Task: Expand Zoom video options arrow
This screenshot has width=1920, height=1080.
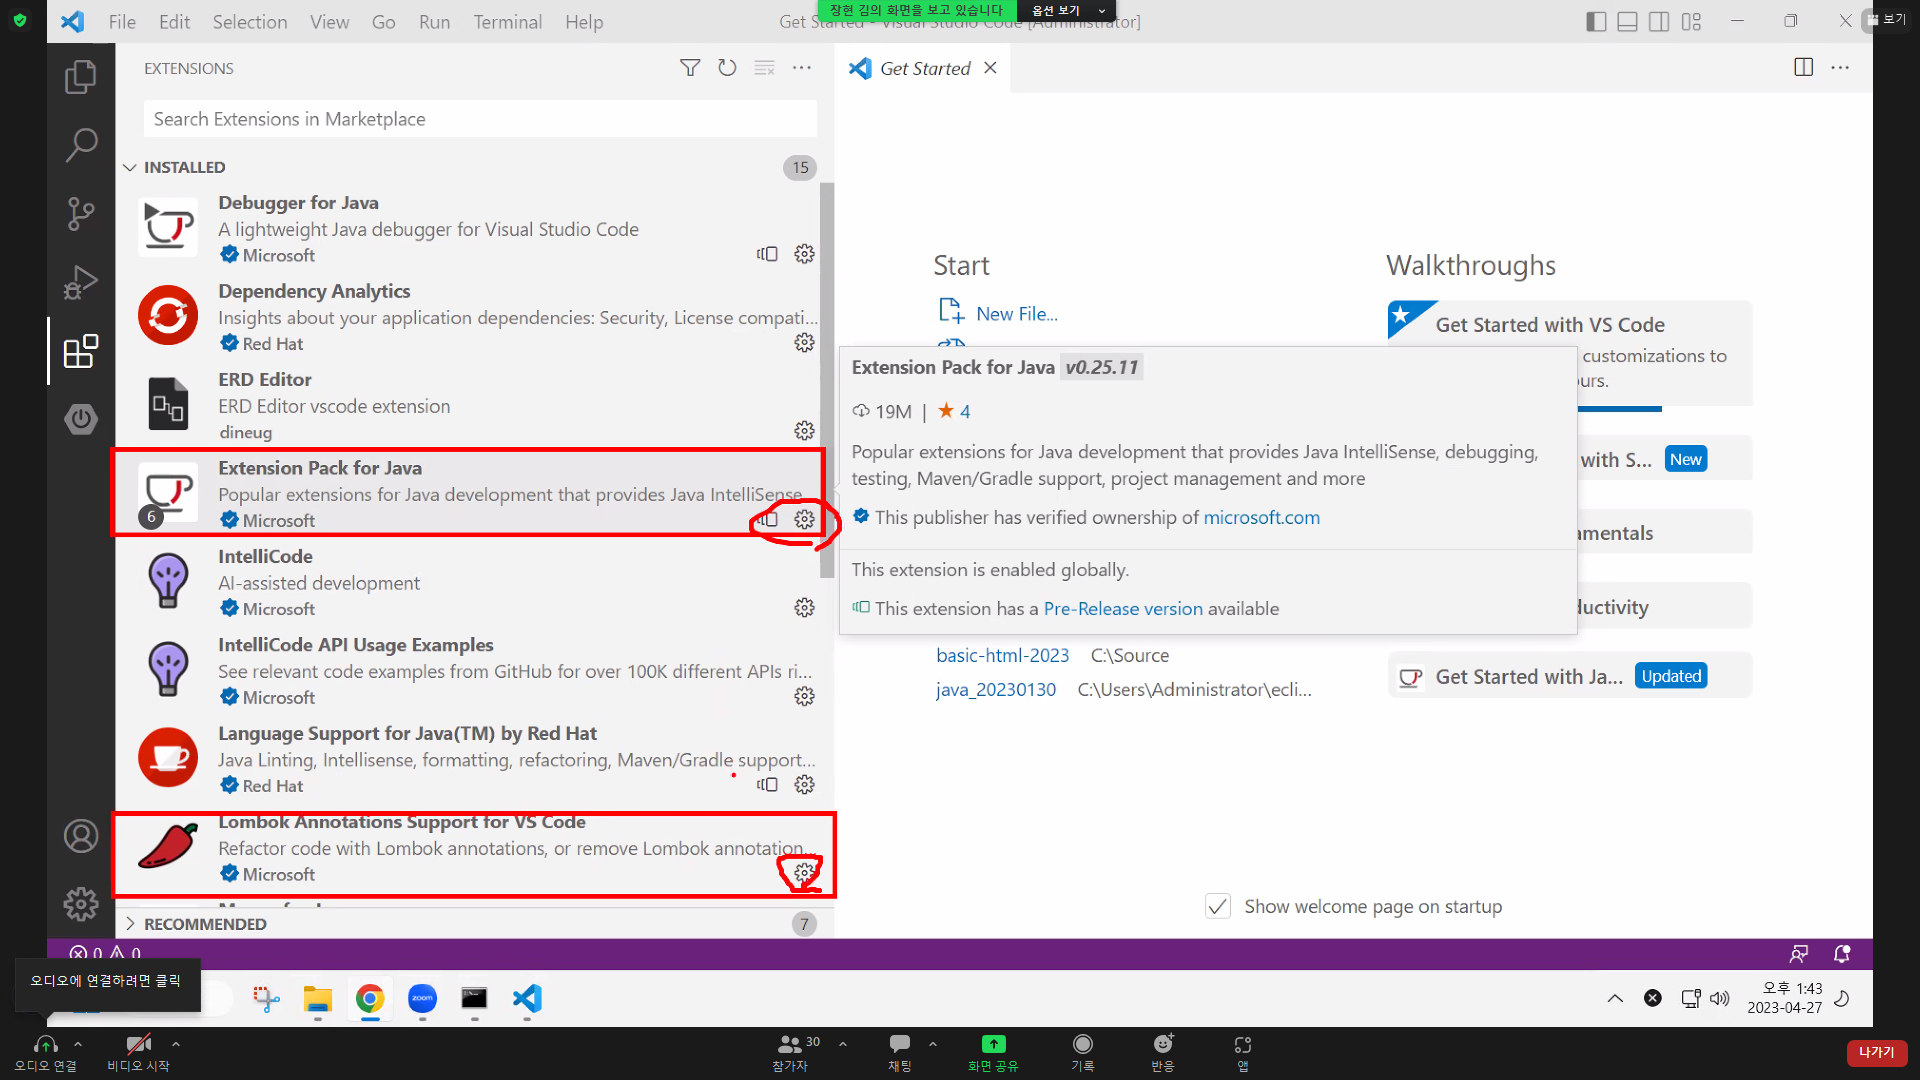Action: [176, 1044]
